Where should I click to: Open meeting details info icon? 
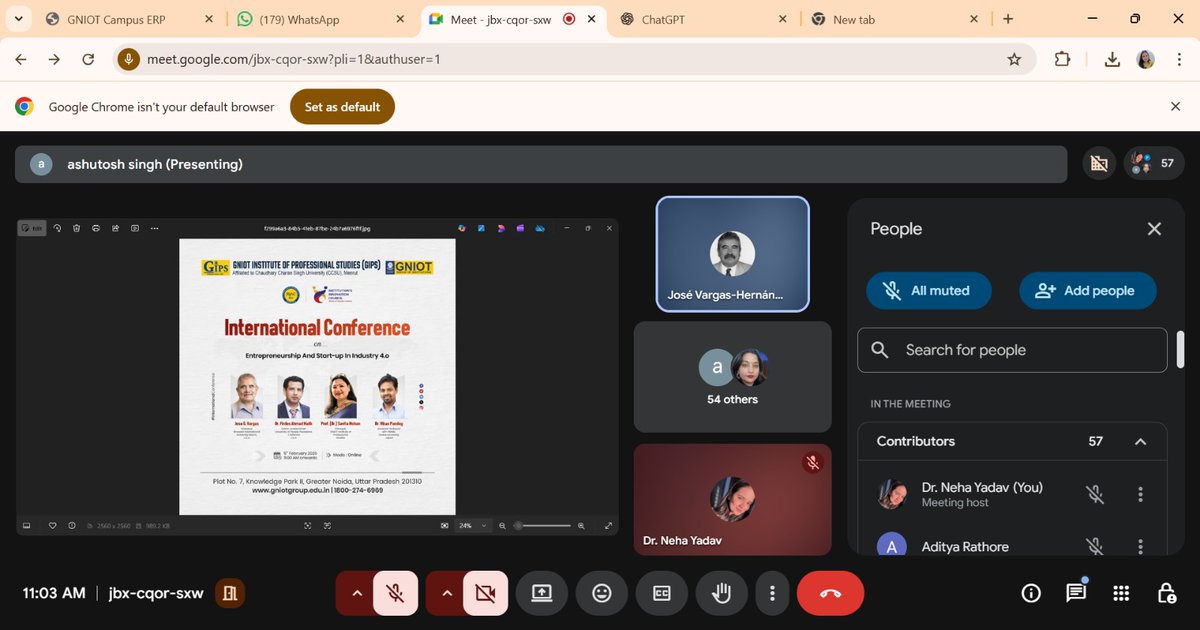click(x=1031, y=593)
